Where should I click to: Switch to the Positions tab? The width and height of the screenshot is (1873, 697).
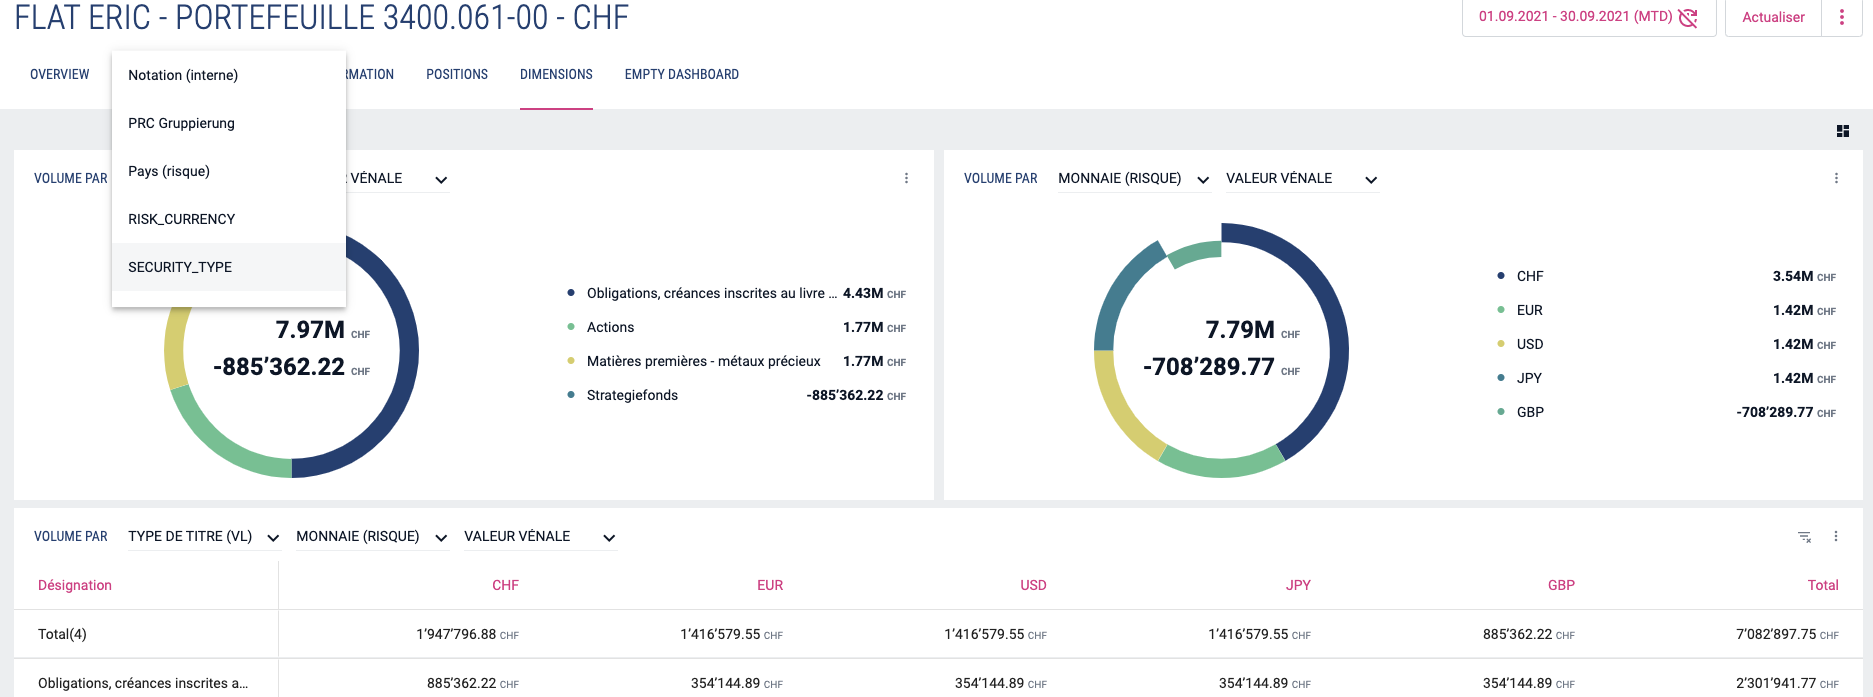[x=457, y=75]
